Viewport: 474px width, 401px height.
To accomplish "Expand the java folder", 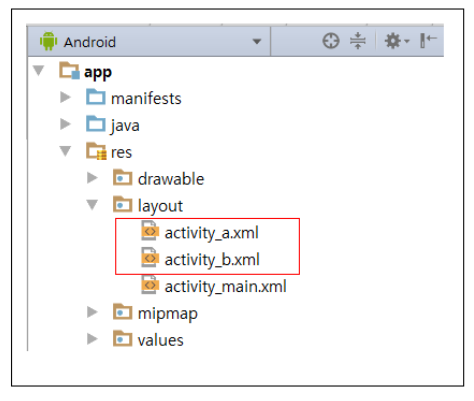I will [x=65, y=124].
